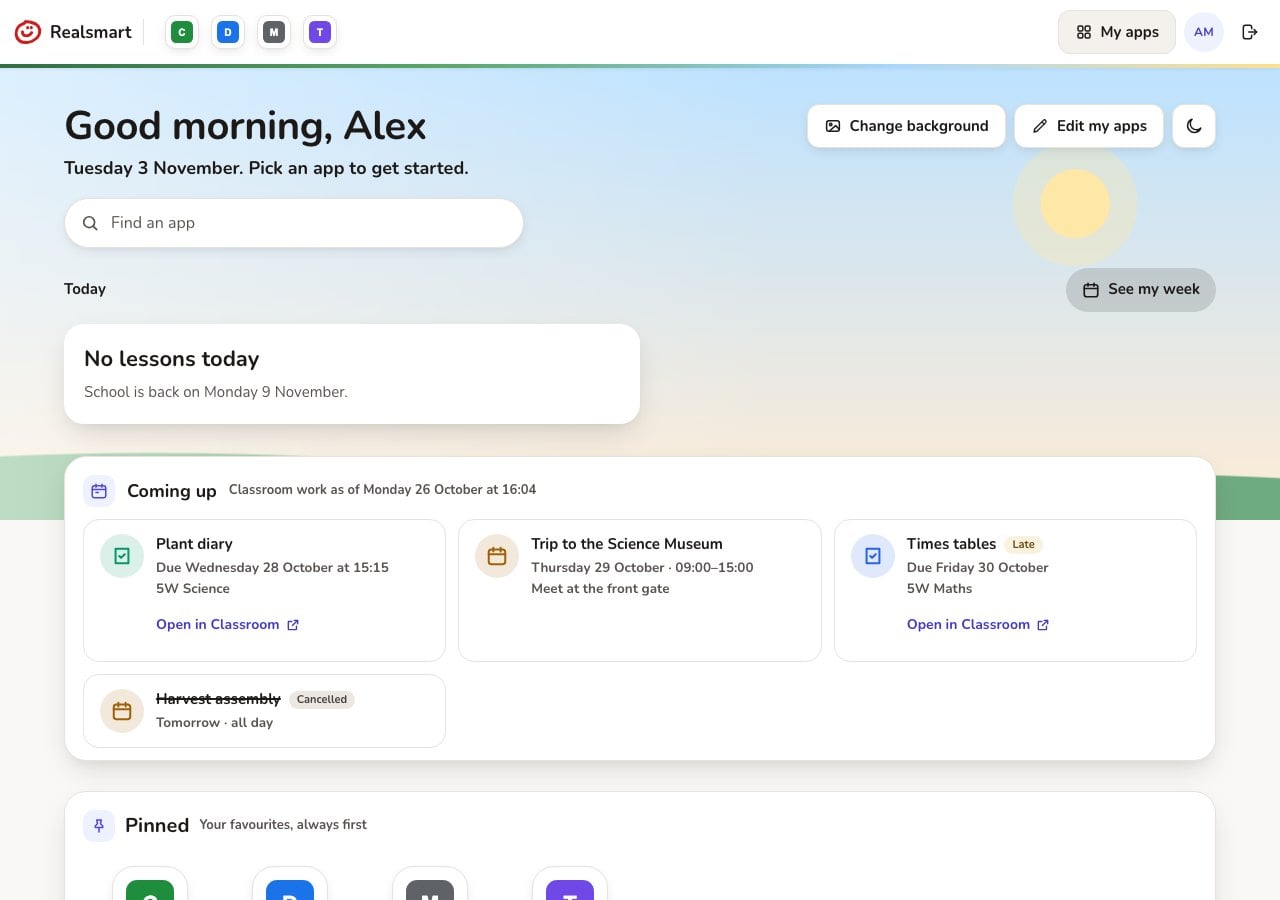The image size is (1280, 900).
Task: Open the grey M app in top bar
Action: (x=274, y=32)
